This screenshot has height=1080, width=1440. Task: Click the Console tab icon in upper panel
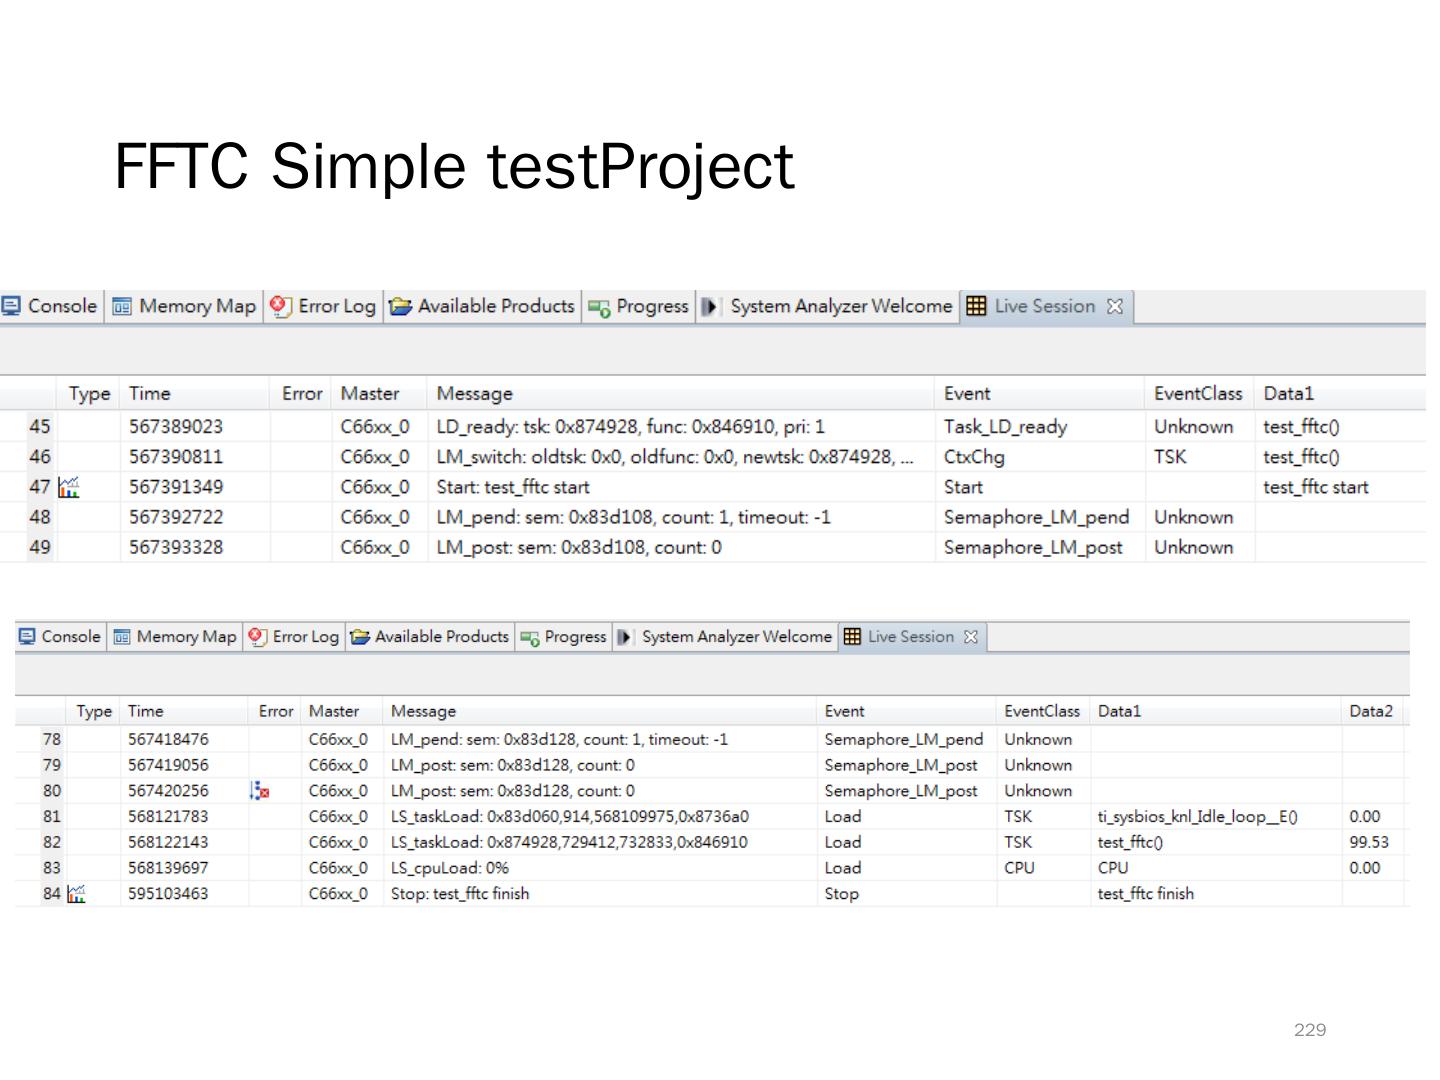12,306
